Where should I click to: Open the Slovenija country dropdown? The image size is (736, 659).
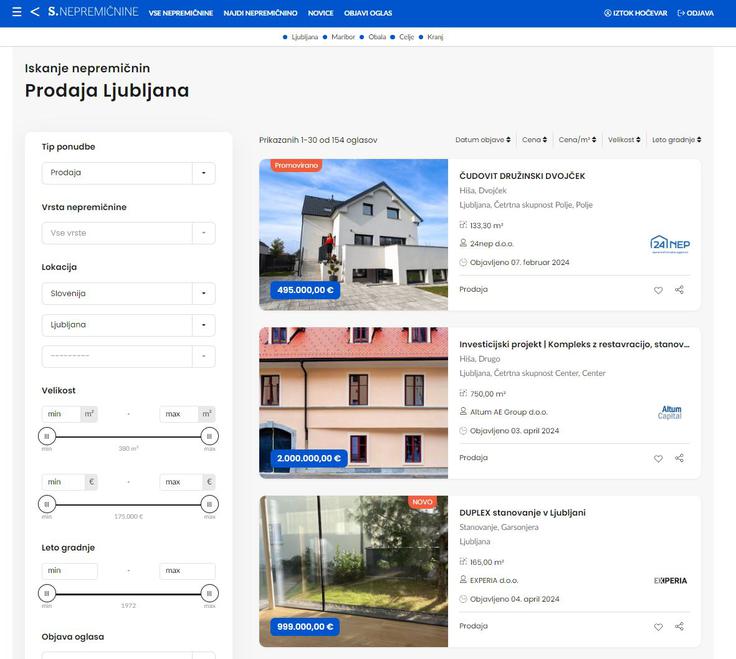129,293
